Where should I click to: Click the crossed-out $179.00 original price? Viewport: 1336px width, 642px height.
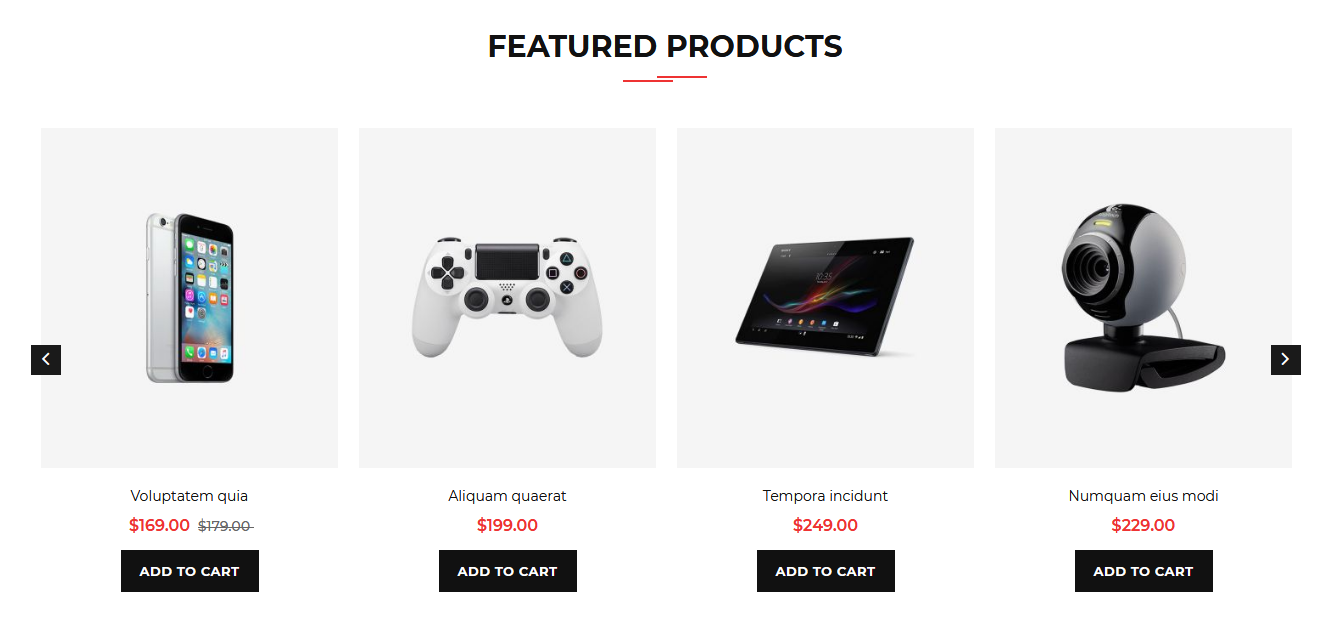pos(225,525)
